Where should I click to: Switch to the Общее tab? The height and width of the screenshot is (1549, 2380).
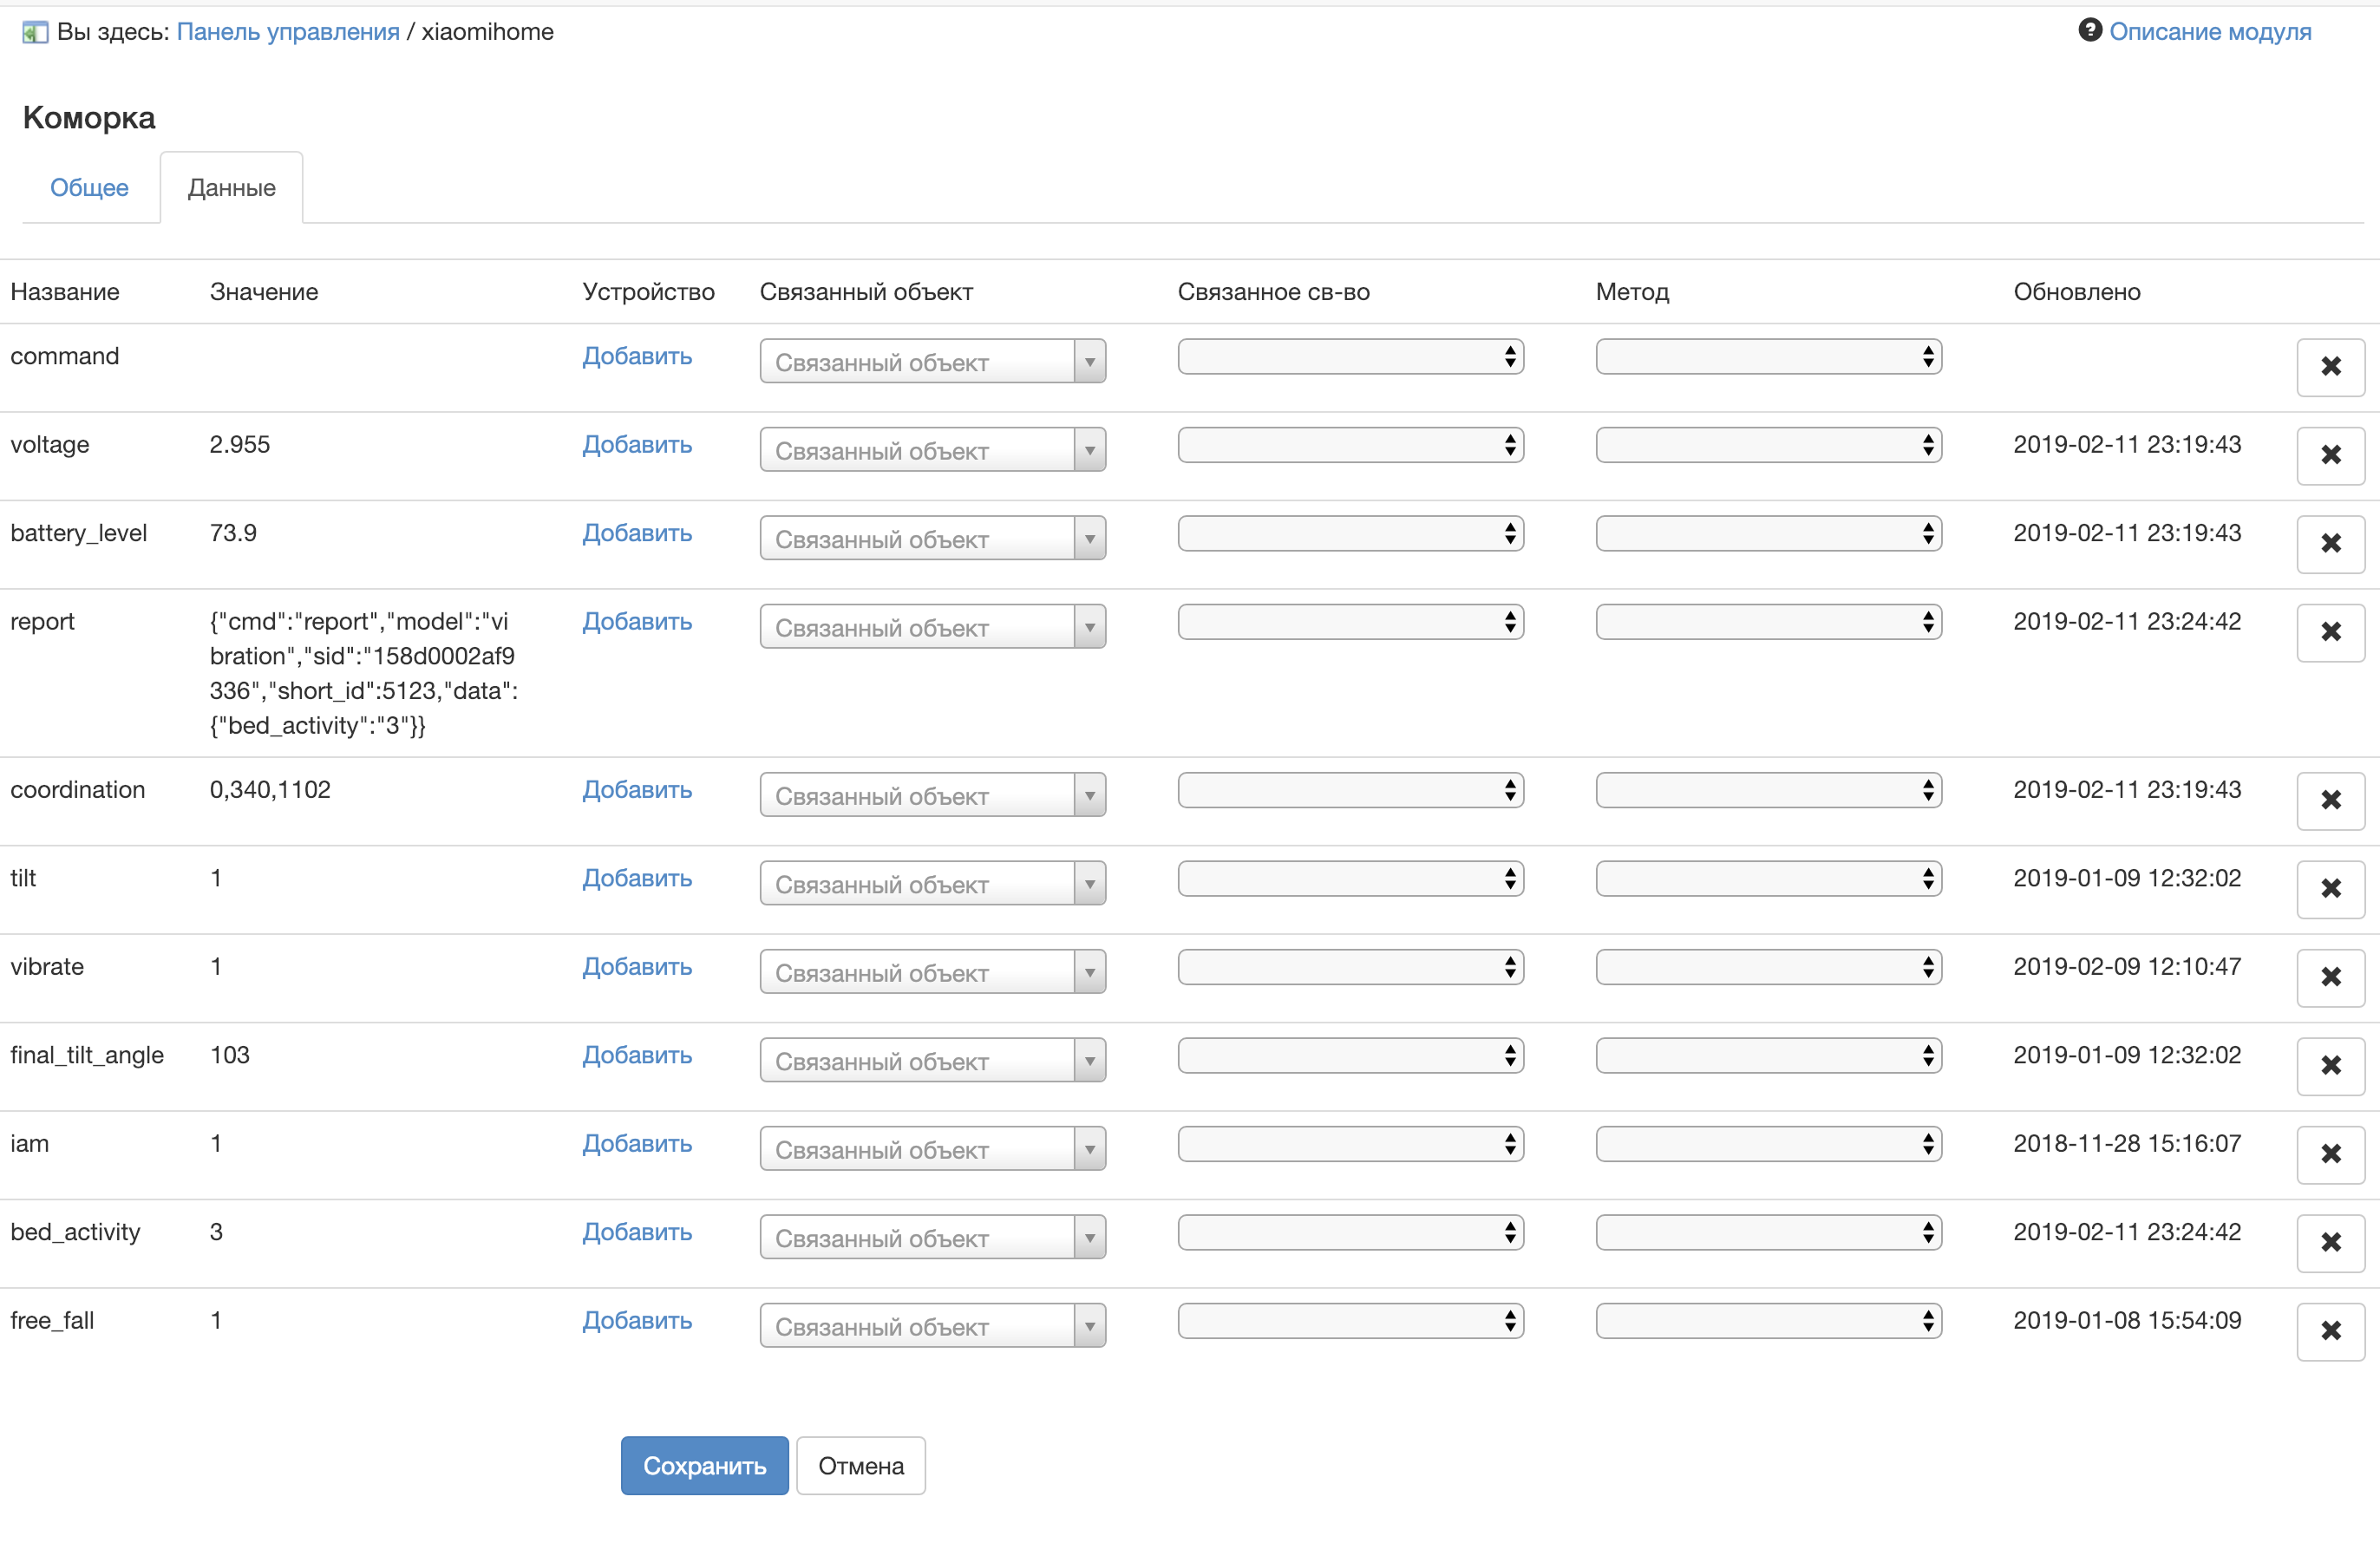pos(89,188)
